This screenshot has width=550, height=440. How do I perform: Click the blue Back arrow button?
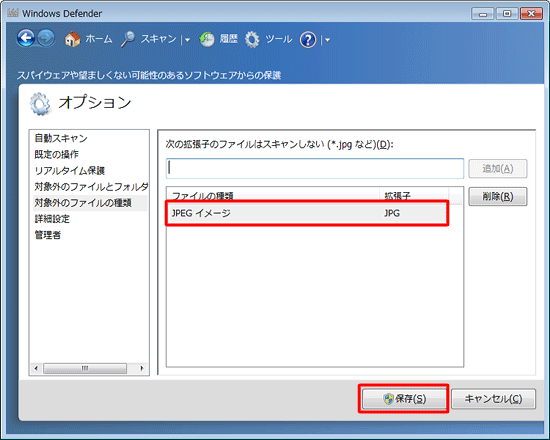pos(26,38)
